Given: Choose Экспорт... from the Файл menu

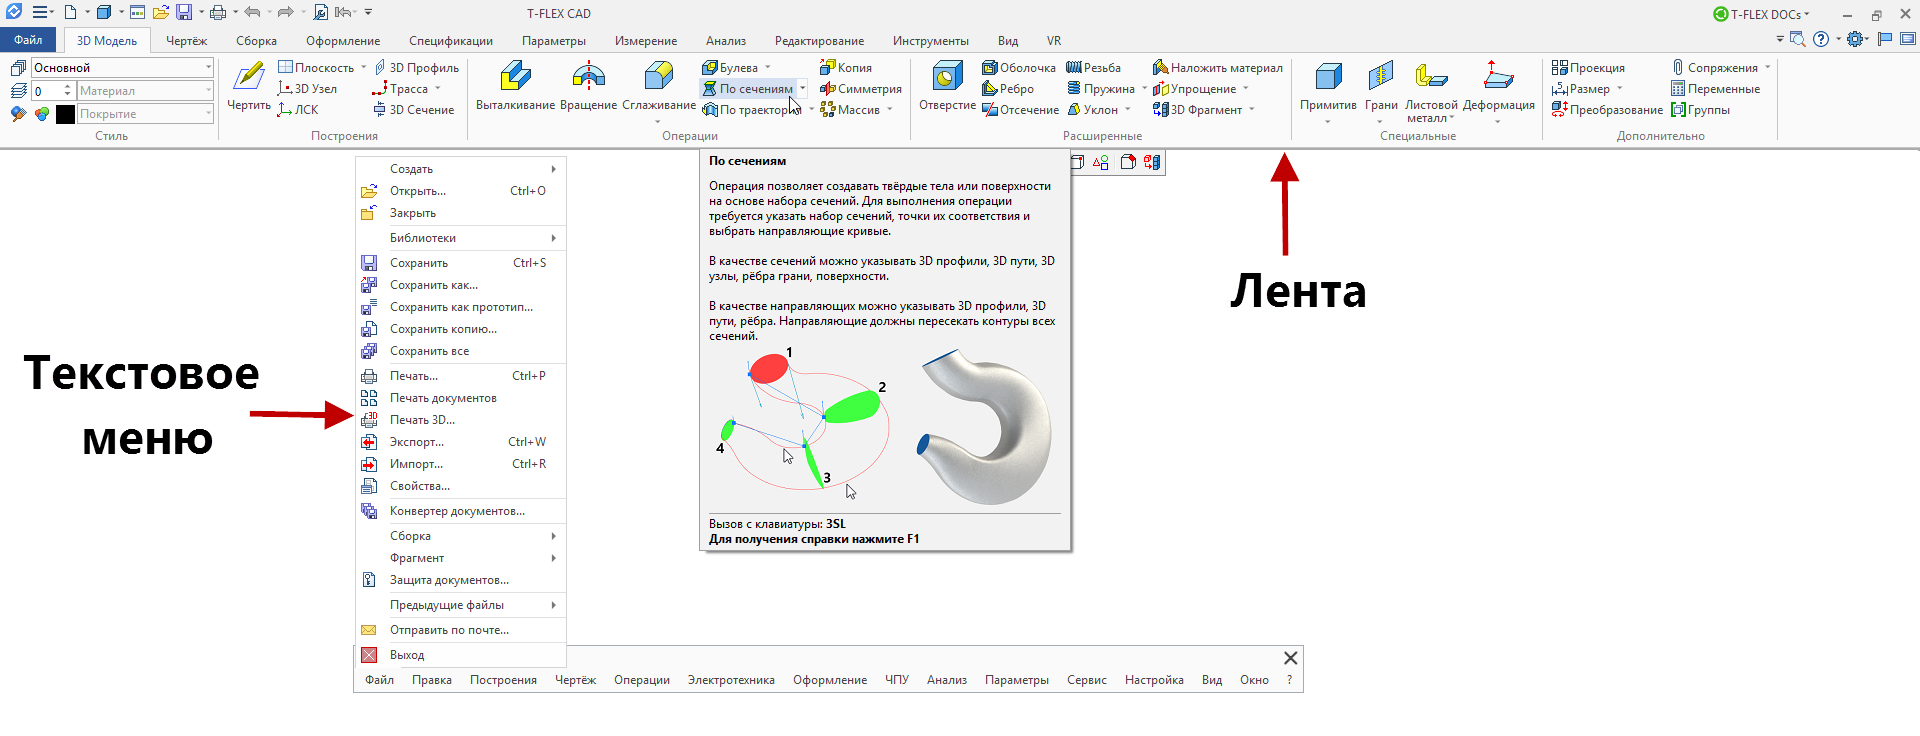Looking at the screenshot, I should pos(461,442).
